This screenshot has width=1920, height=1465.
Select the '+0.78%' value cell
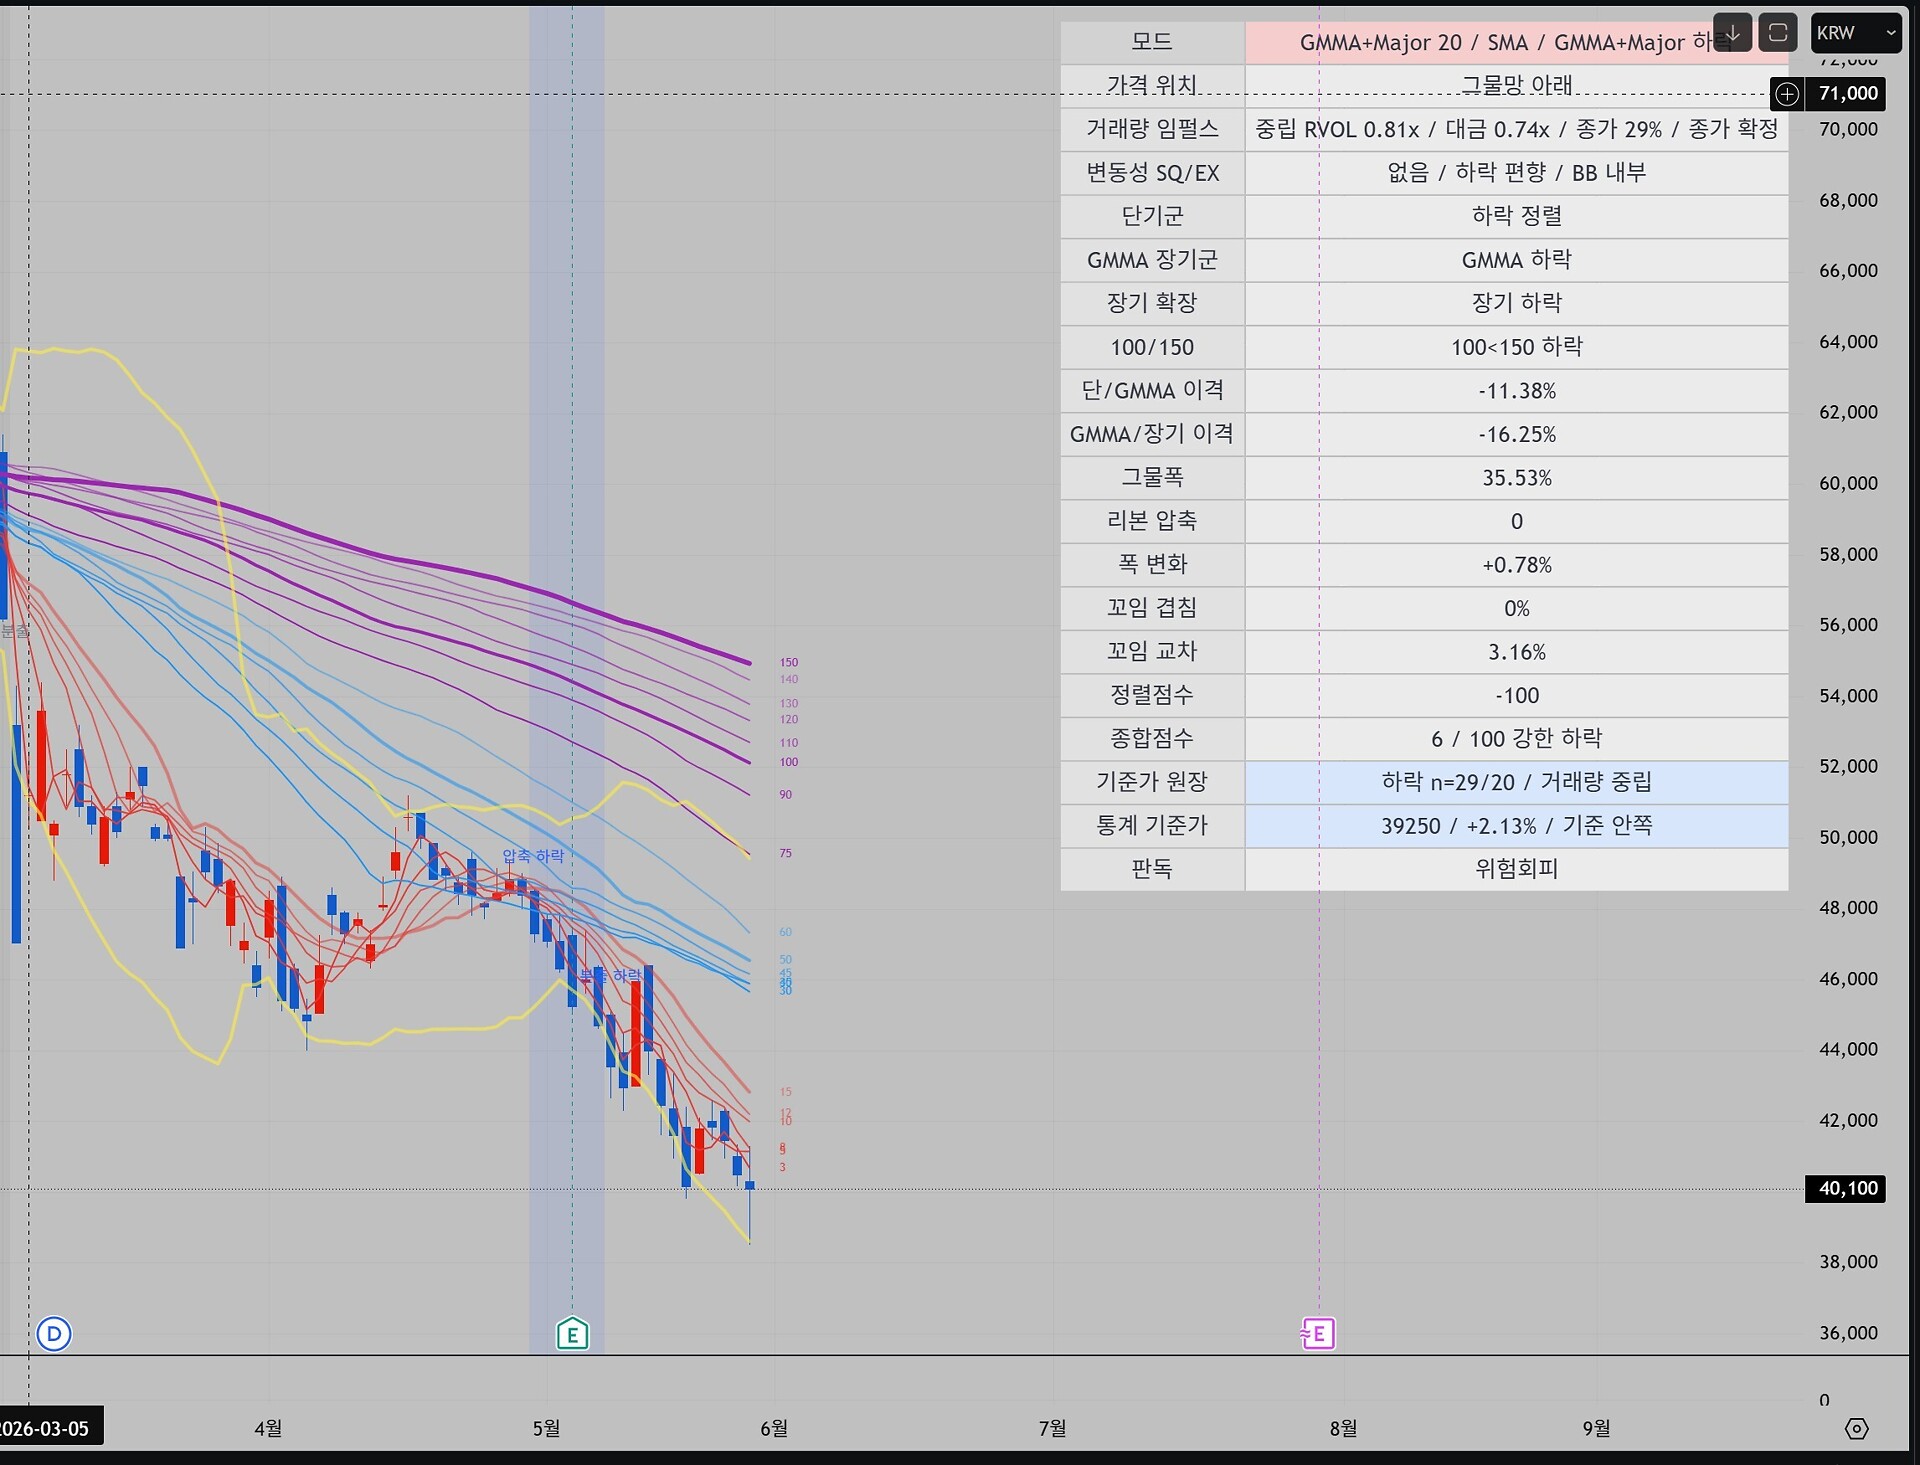1516,564
